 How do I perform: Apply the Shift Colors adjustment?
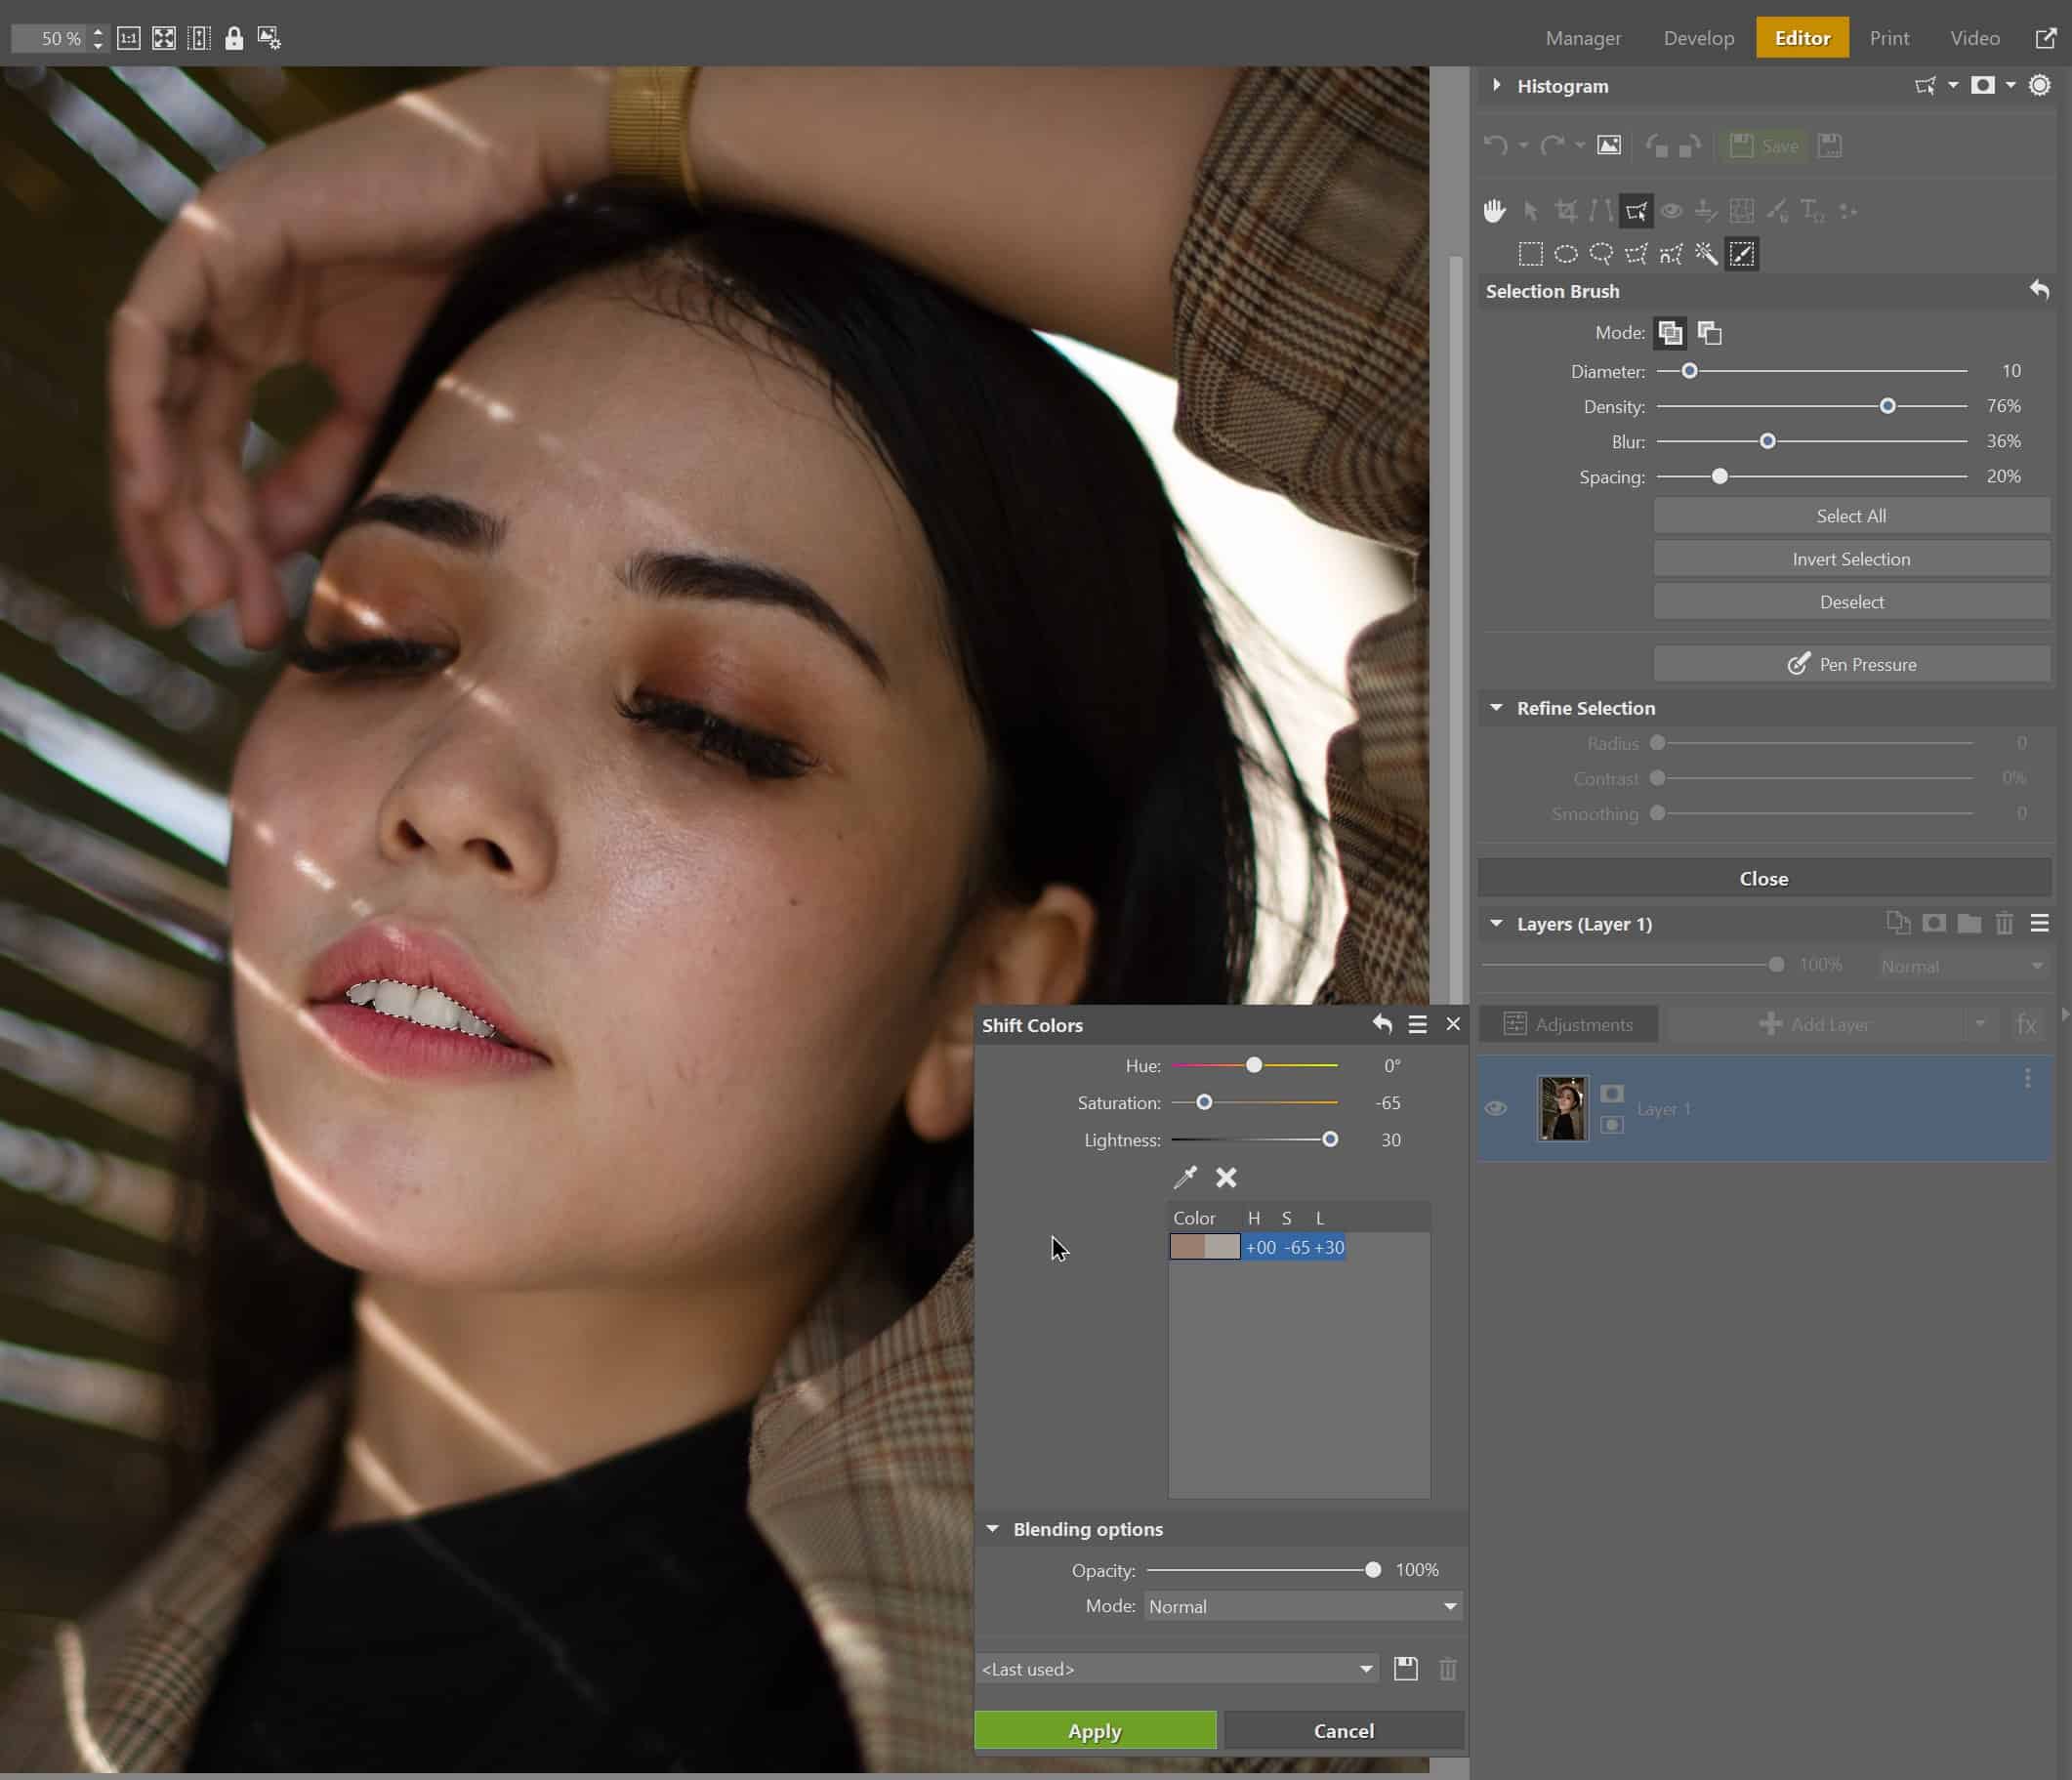click(1095, 1731)
